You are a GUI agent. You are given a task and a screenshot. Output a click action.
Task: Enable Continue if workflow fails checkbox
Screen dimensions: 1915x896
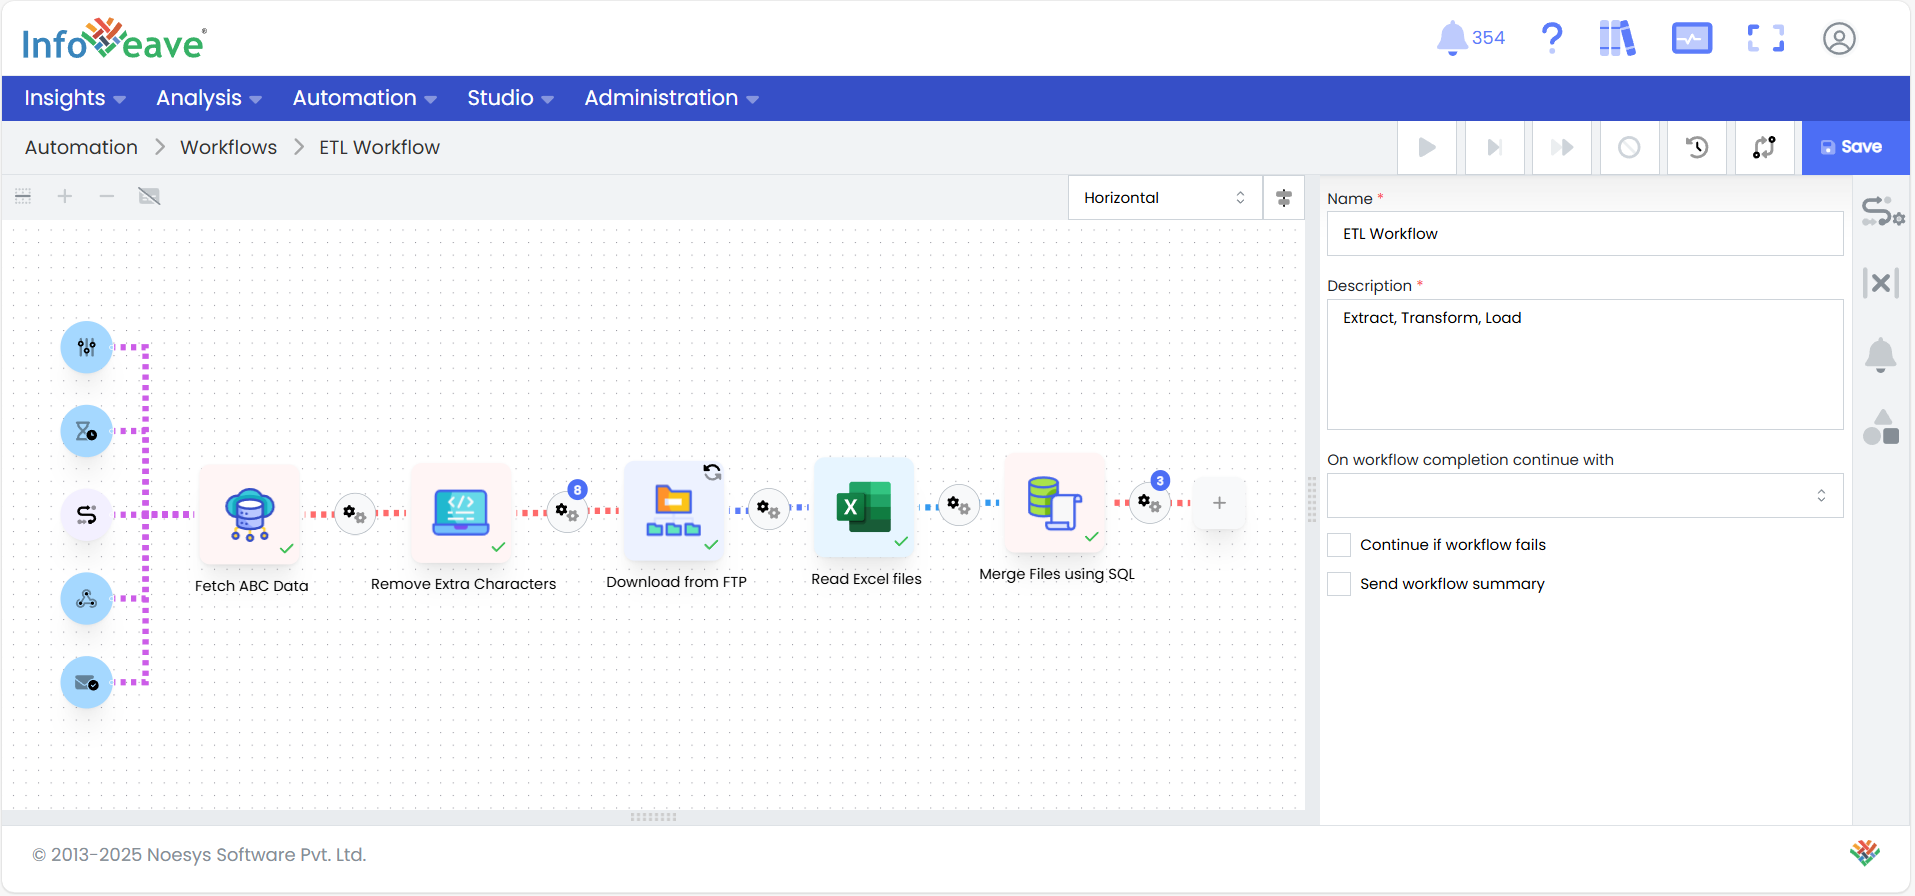click(x=1339, y=545)
